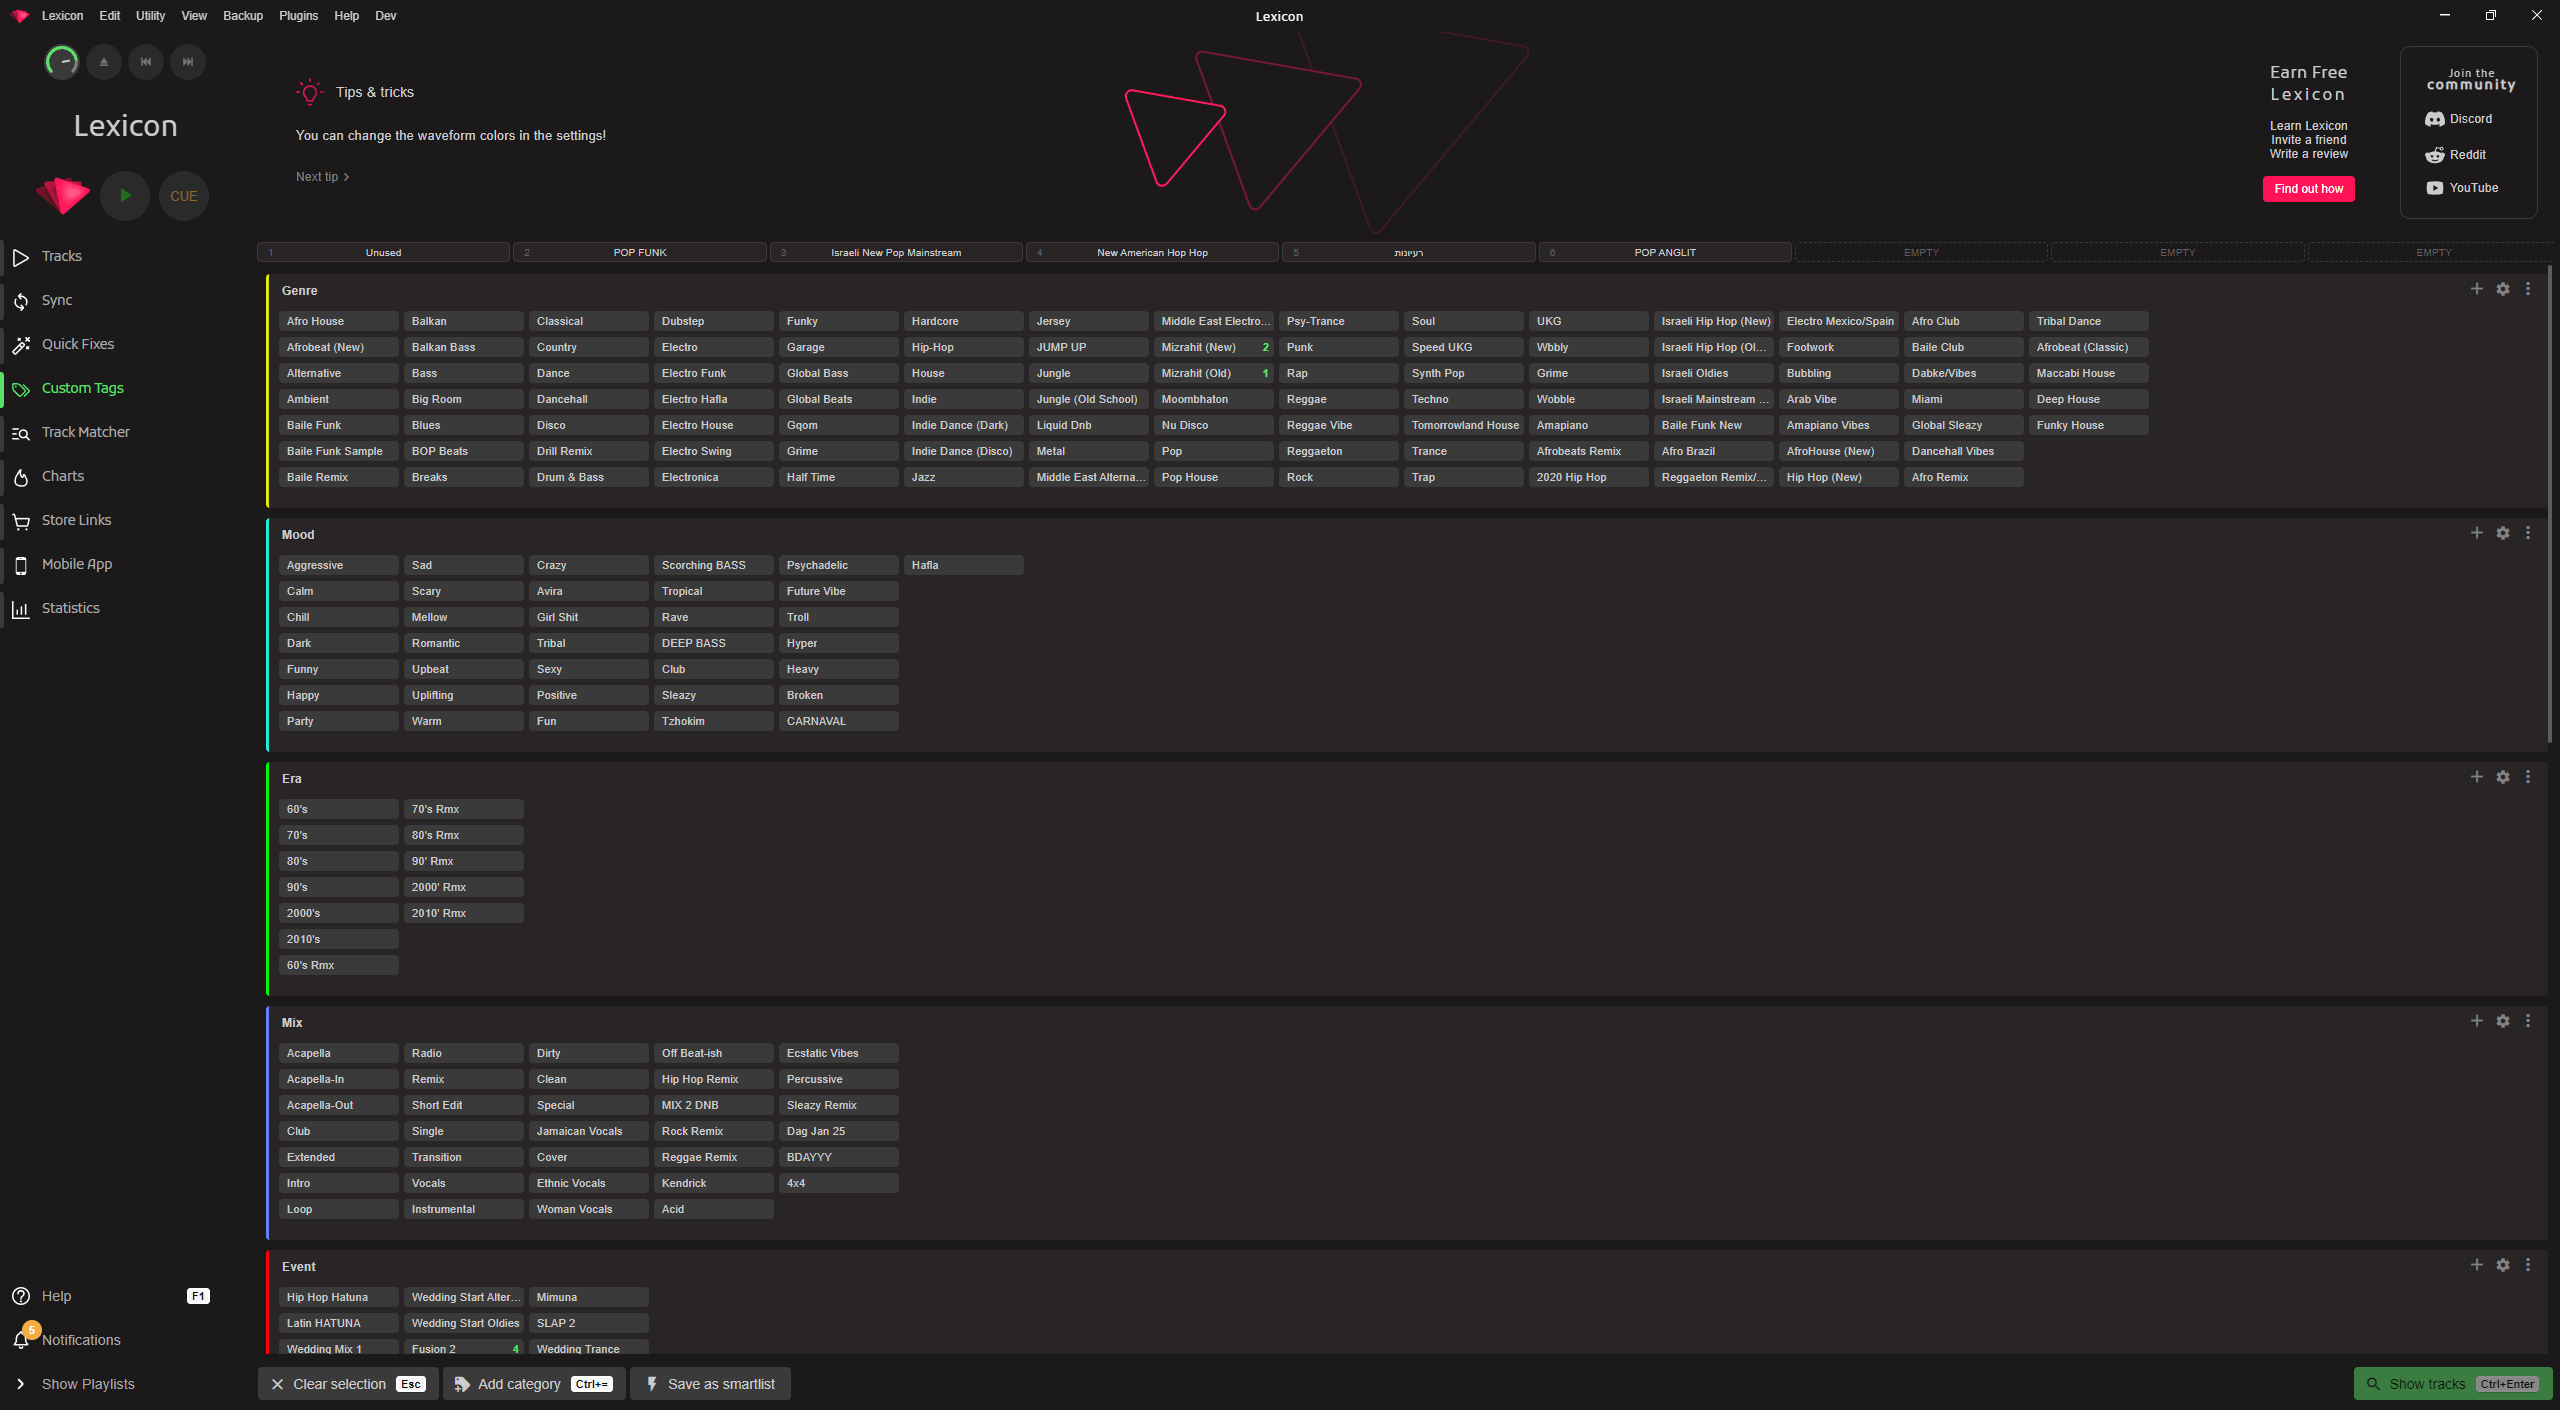The height and width of the screenshot is (1410, 2560).
Task: Click Clear selection button
Action: (348, 1384)
